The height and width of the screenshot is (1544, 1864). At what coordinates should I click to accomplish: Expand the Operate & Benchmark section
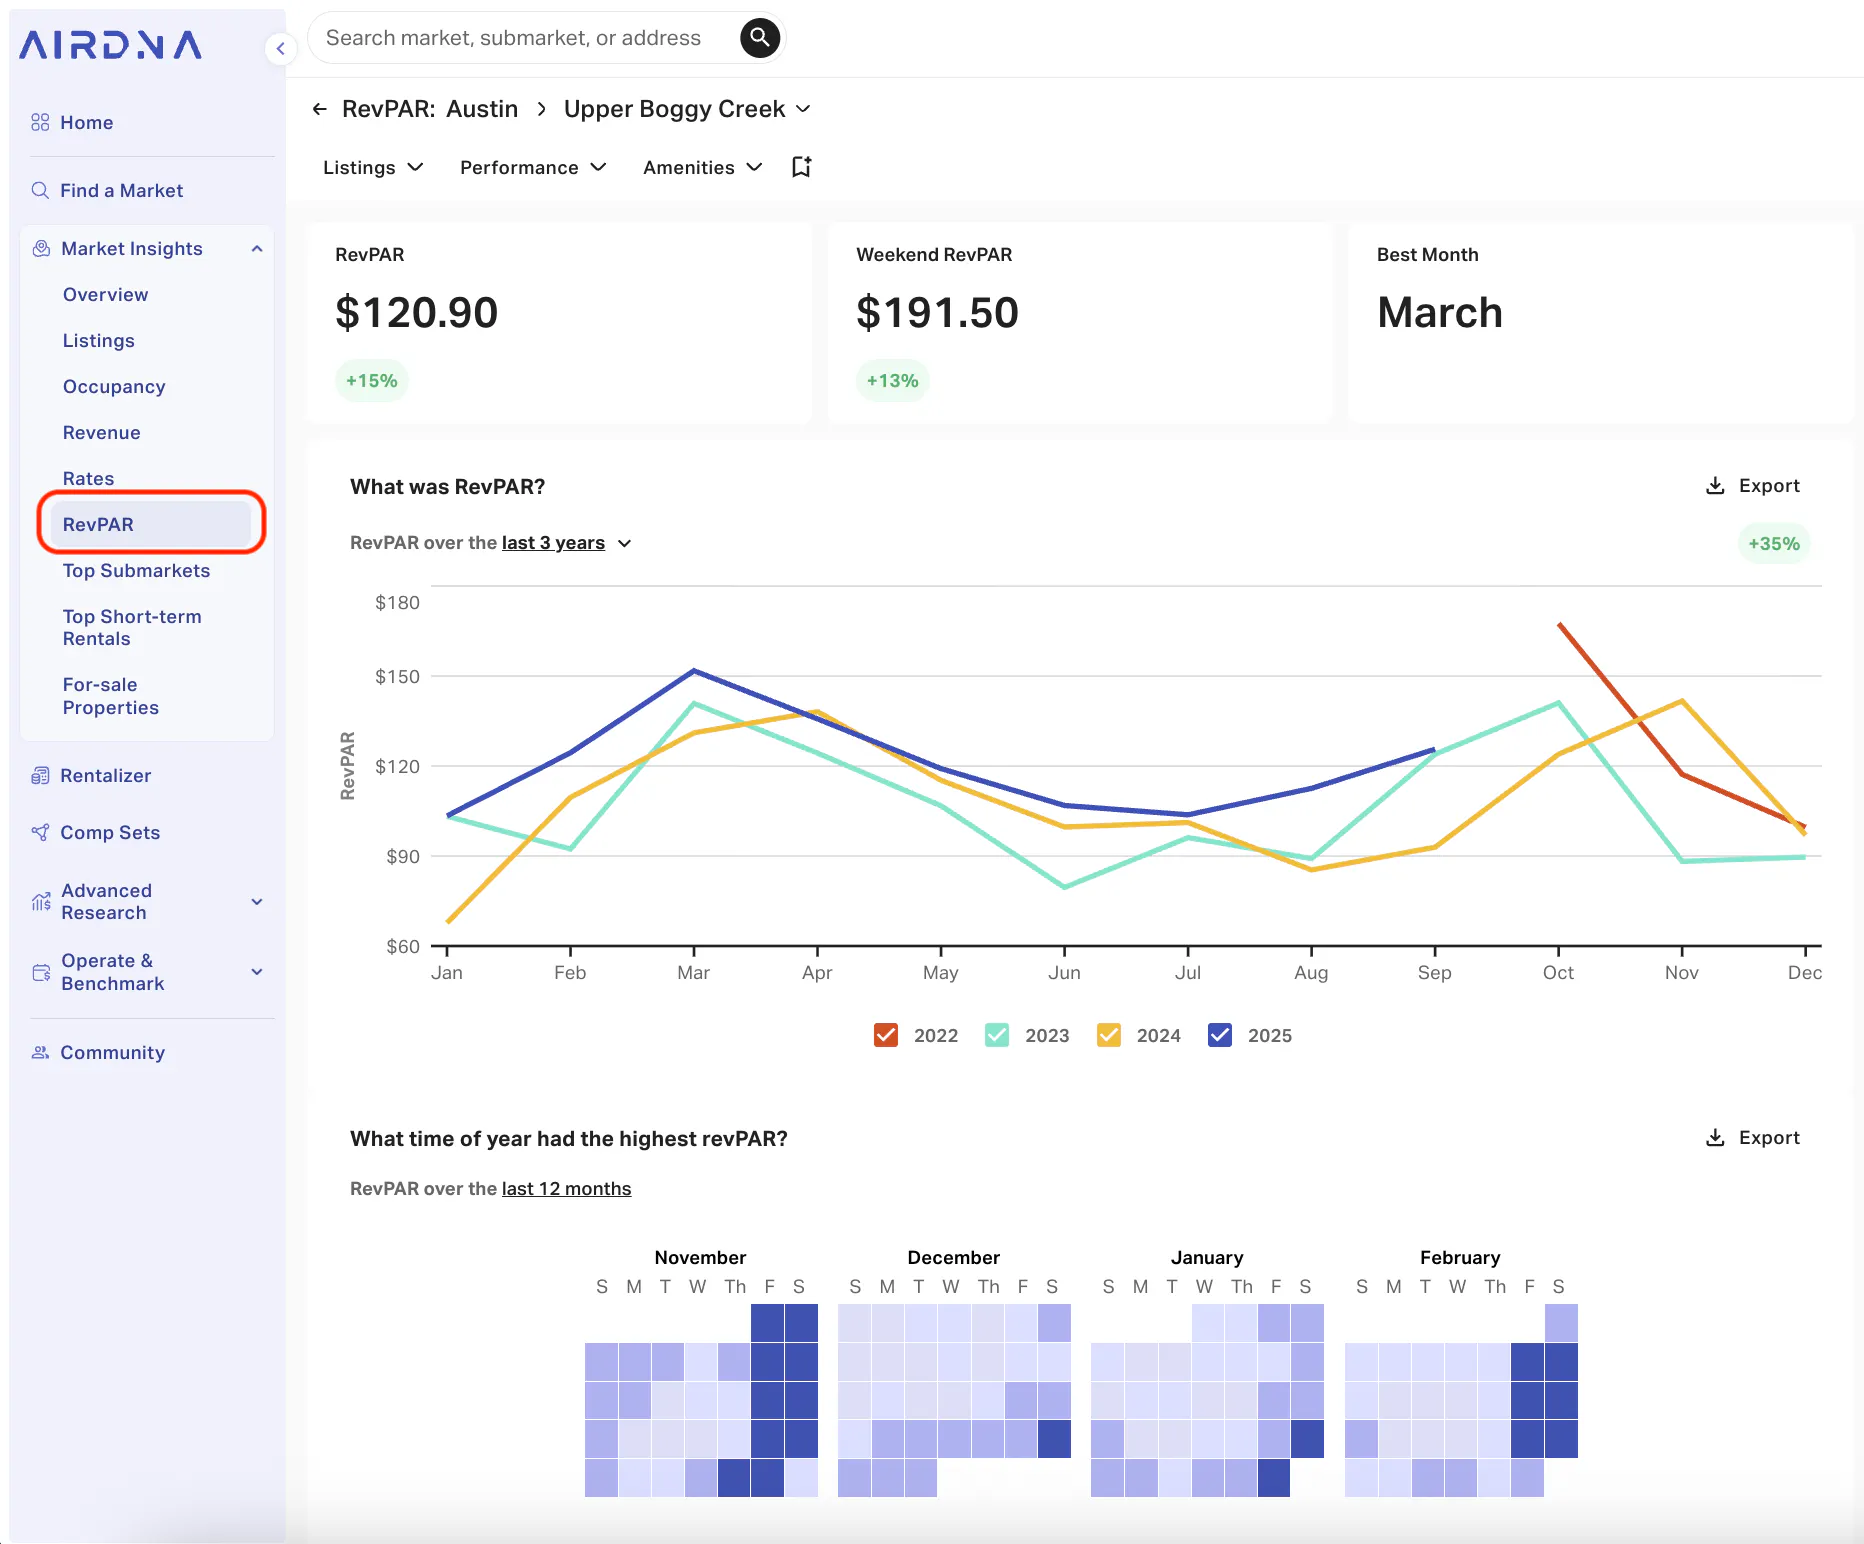[x=257, y=972]
